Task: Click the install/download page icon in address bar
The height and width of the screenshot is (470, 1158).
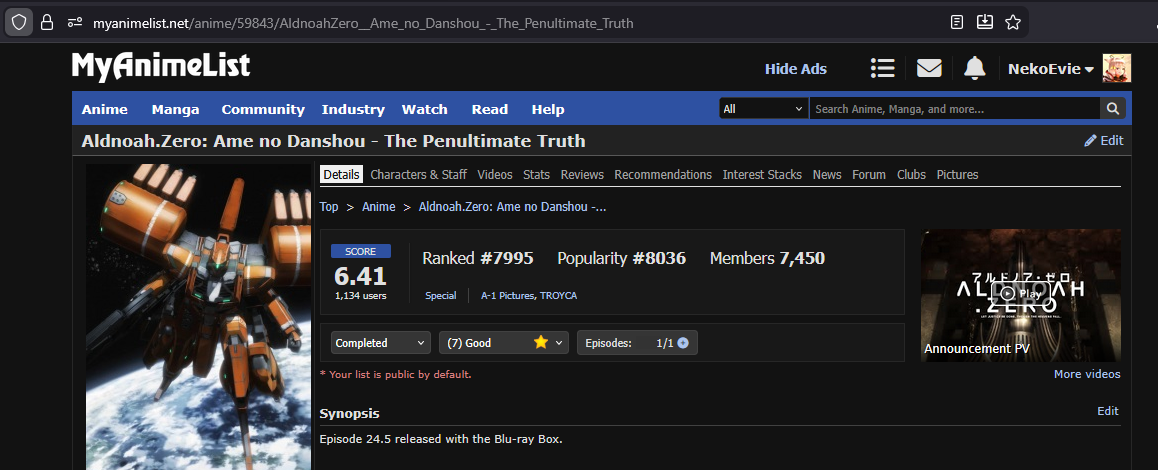Action: coord(984,22)
